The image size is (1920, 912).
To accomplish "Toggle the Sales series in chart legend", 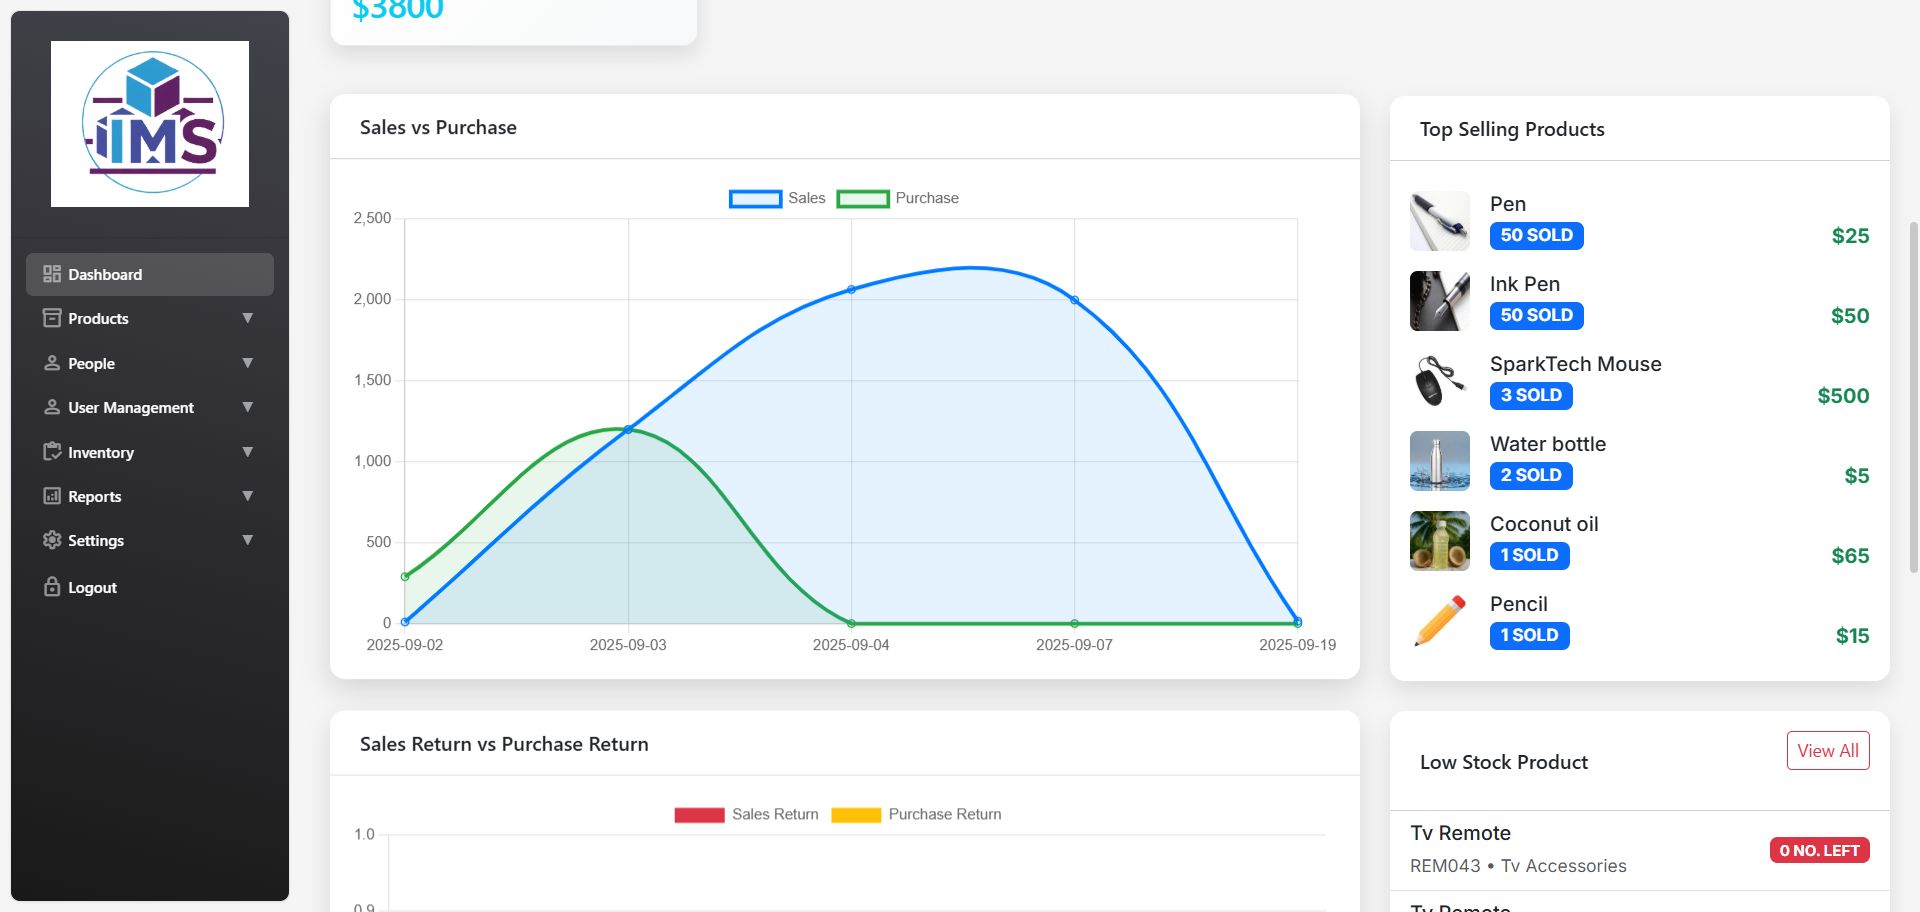I will point(777,198).
